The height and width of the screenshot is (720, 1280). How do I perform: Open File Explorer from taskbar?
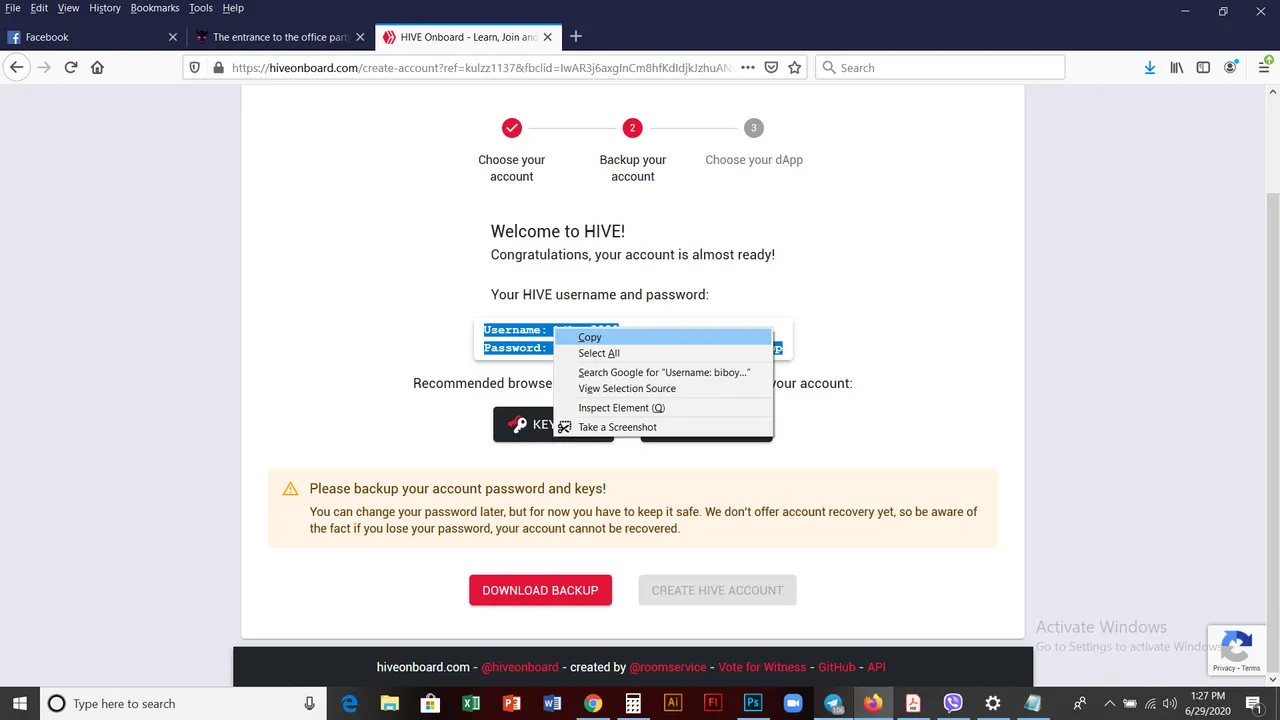pyautogui.click(x=390, y=703)
